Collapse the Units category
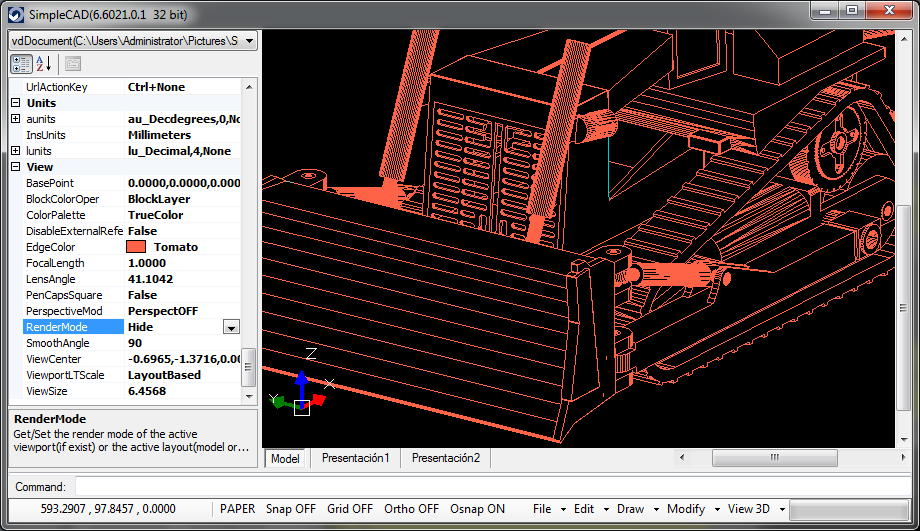 coord(16,103)
